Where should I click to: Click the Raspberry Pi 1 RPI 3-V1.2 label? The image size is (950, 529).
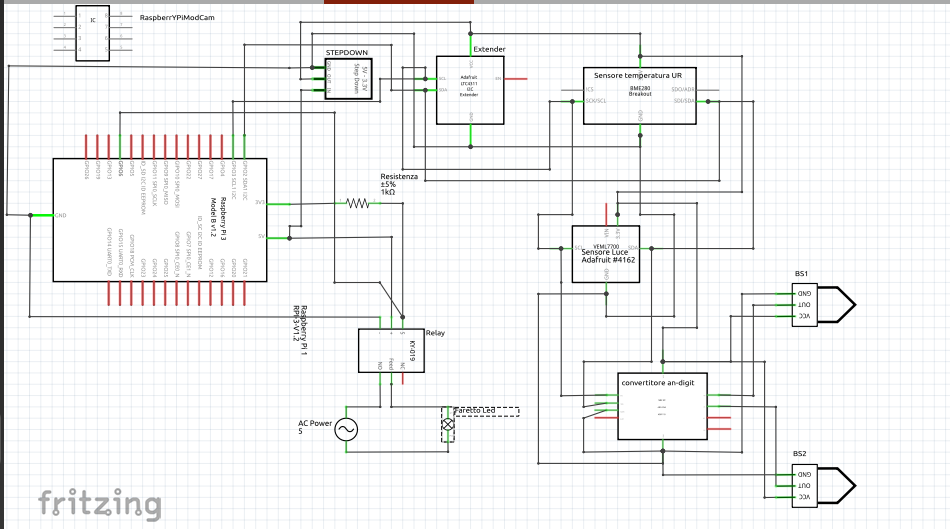300,330
